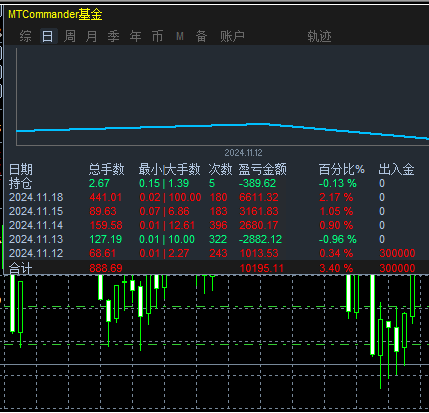Click the 396 trade count value
Viewport: 429px width, 413px height.
pos(218,225)
